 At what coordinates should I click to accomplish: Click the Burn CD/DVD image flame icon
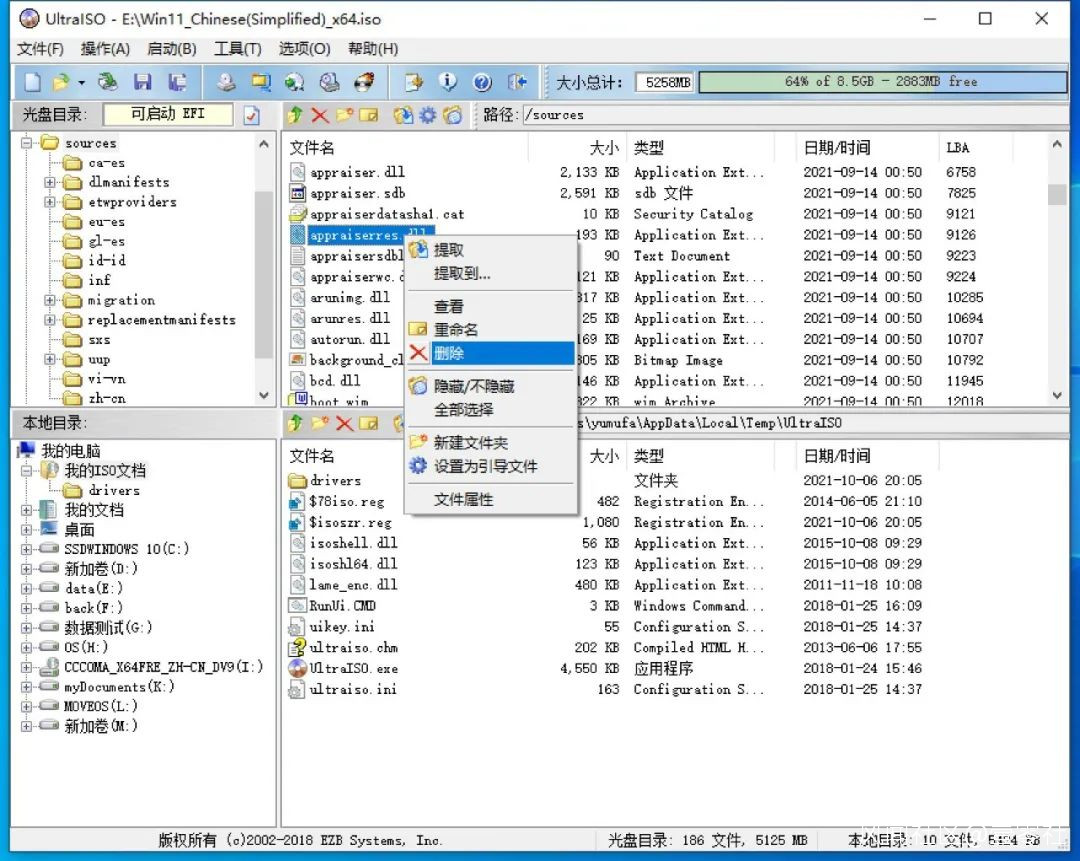(x=364, y=82)
